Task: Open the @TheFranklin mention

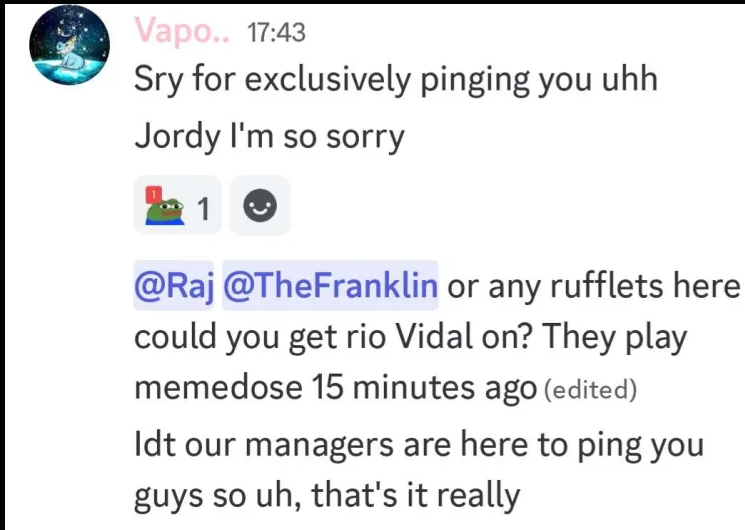Action: (330, 286)
